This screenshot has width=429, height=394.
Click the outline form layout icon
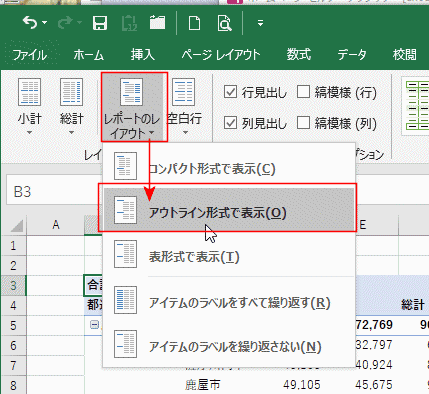125,210
